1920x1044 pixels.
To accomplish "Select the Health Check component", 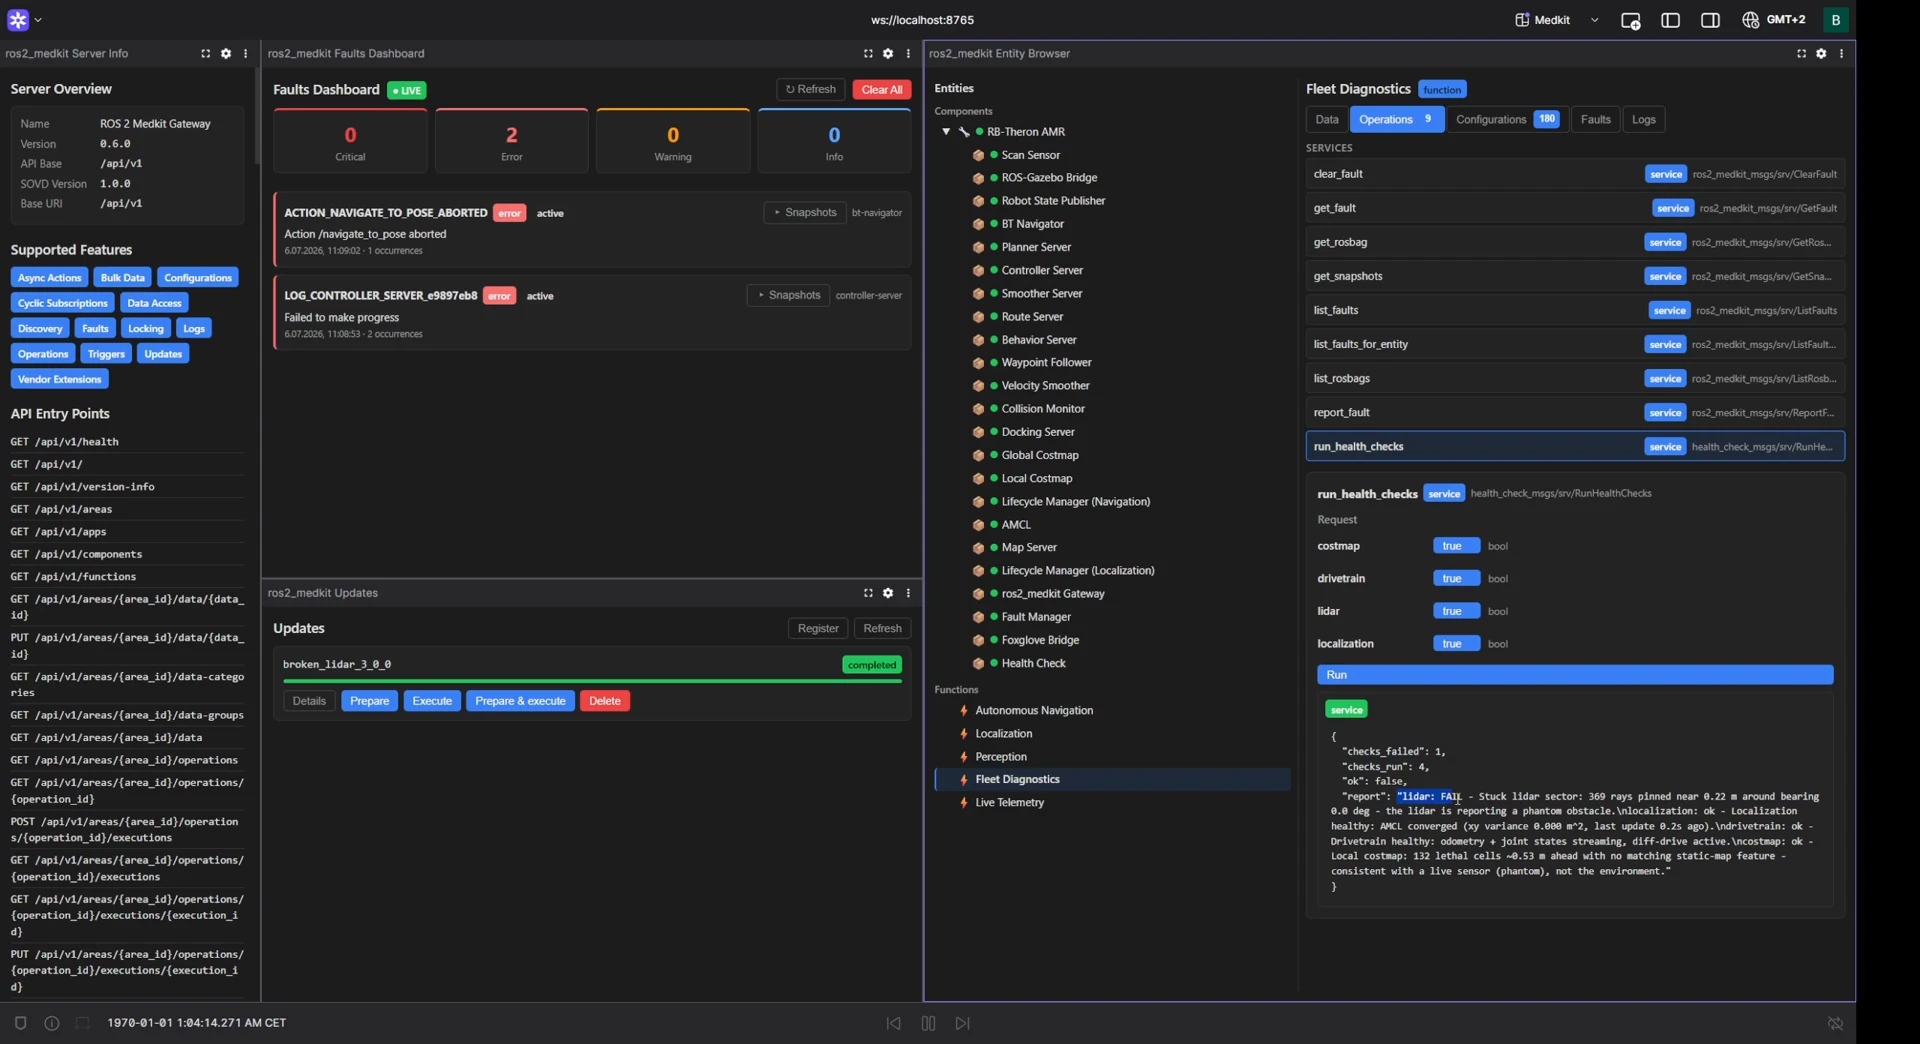I will click(1033, 663).
